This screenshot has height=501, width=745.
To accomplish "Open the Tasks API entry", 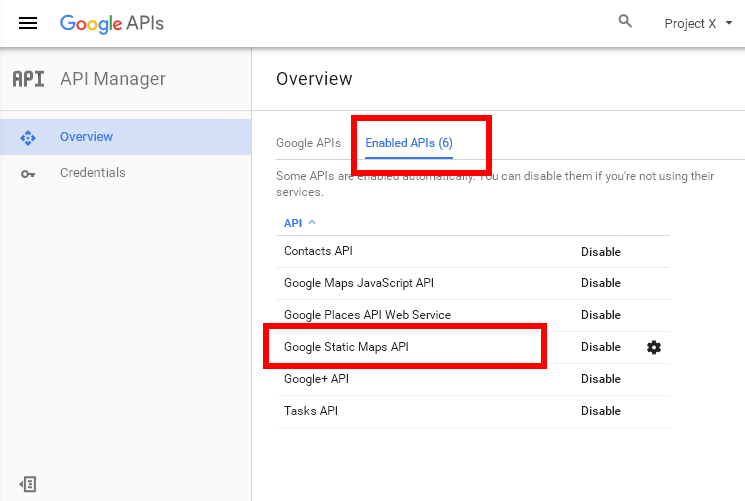I will coord(311,411).
